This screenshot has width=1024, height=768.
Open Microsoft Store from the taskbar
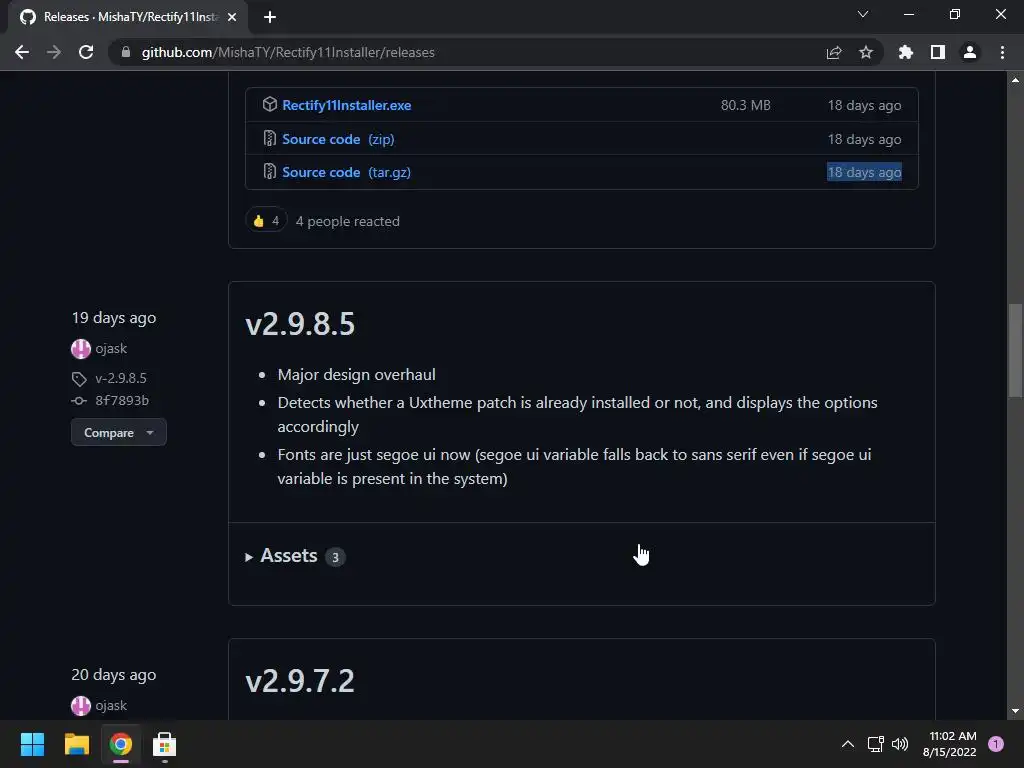coord(165,744)
